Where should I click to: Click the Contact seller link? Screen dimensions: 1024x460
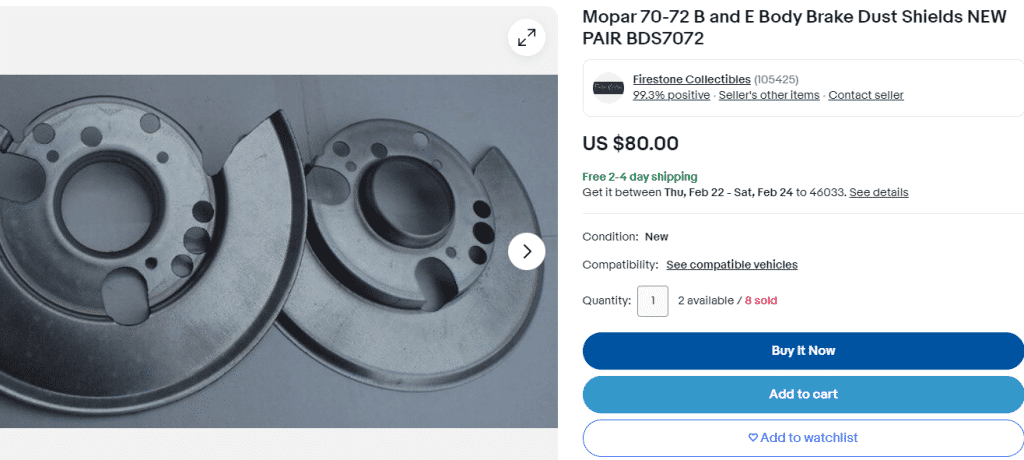tap(865, 95)
